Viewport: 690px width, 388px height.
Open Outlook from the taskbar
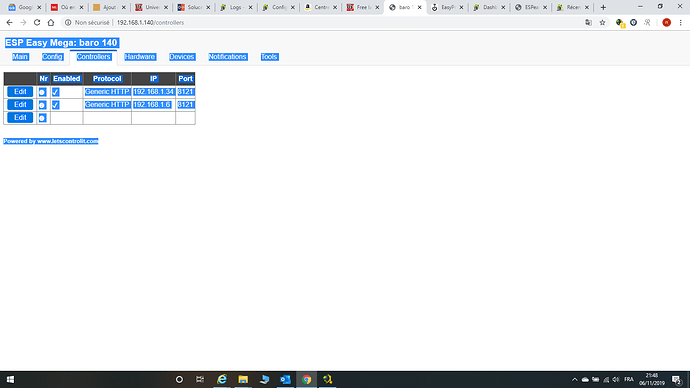tap(285, 379)
